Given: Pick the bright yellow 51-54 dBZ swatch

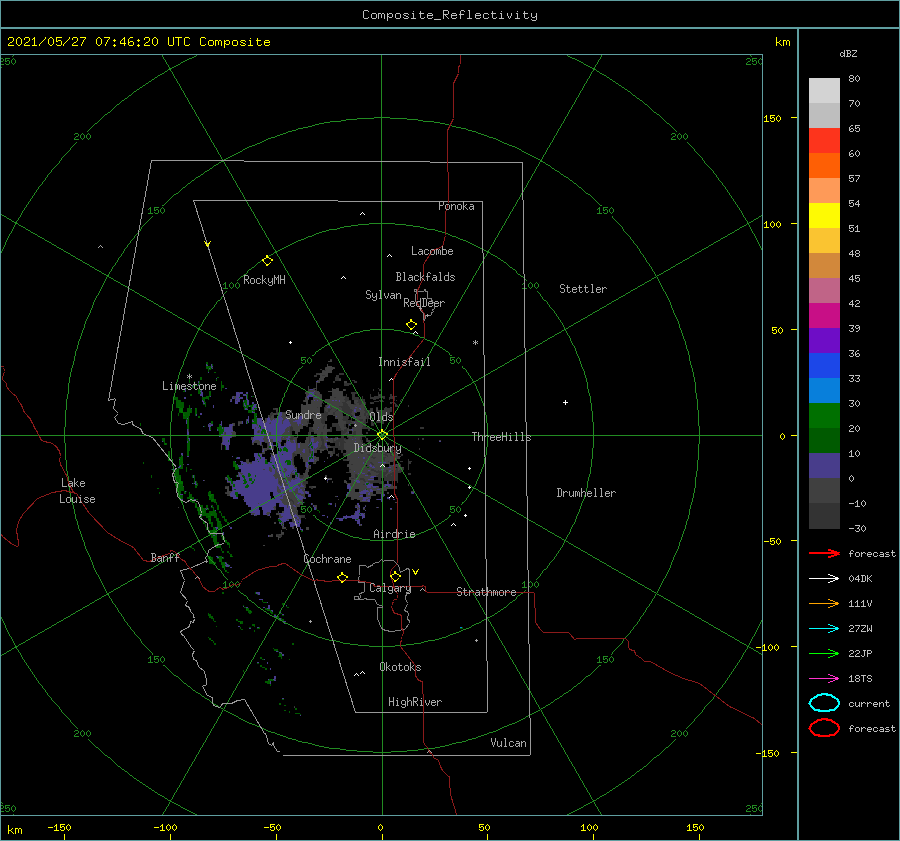Looking at the screenshot, I should pos(824,215).
